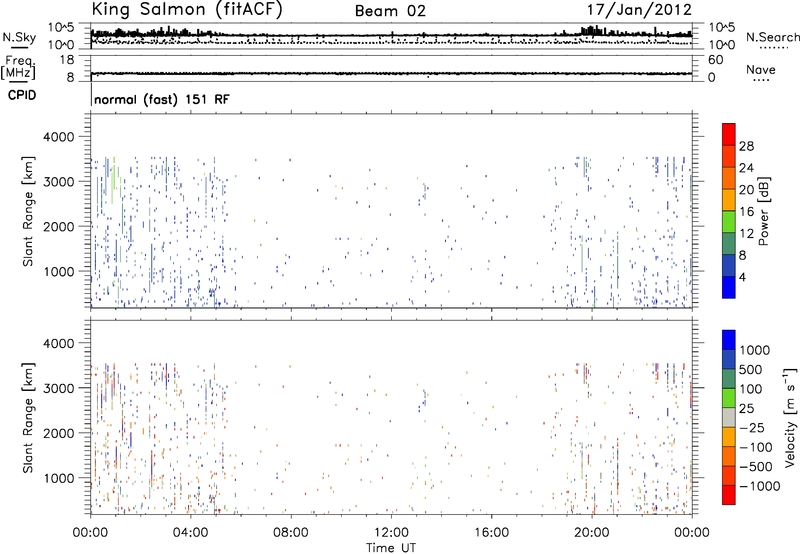Click the dotted line sample under Nave
This screenshot has height=554, width=800.
point(761,80)
